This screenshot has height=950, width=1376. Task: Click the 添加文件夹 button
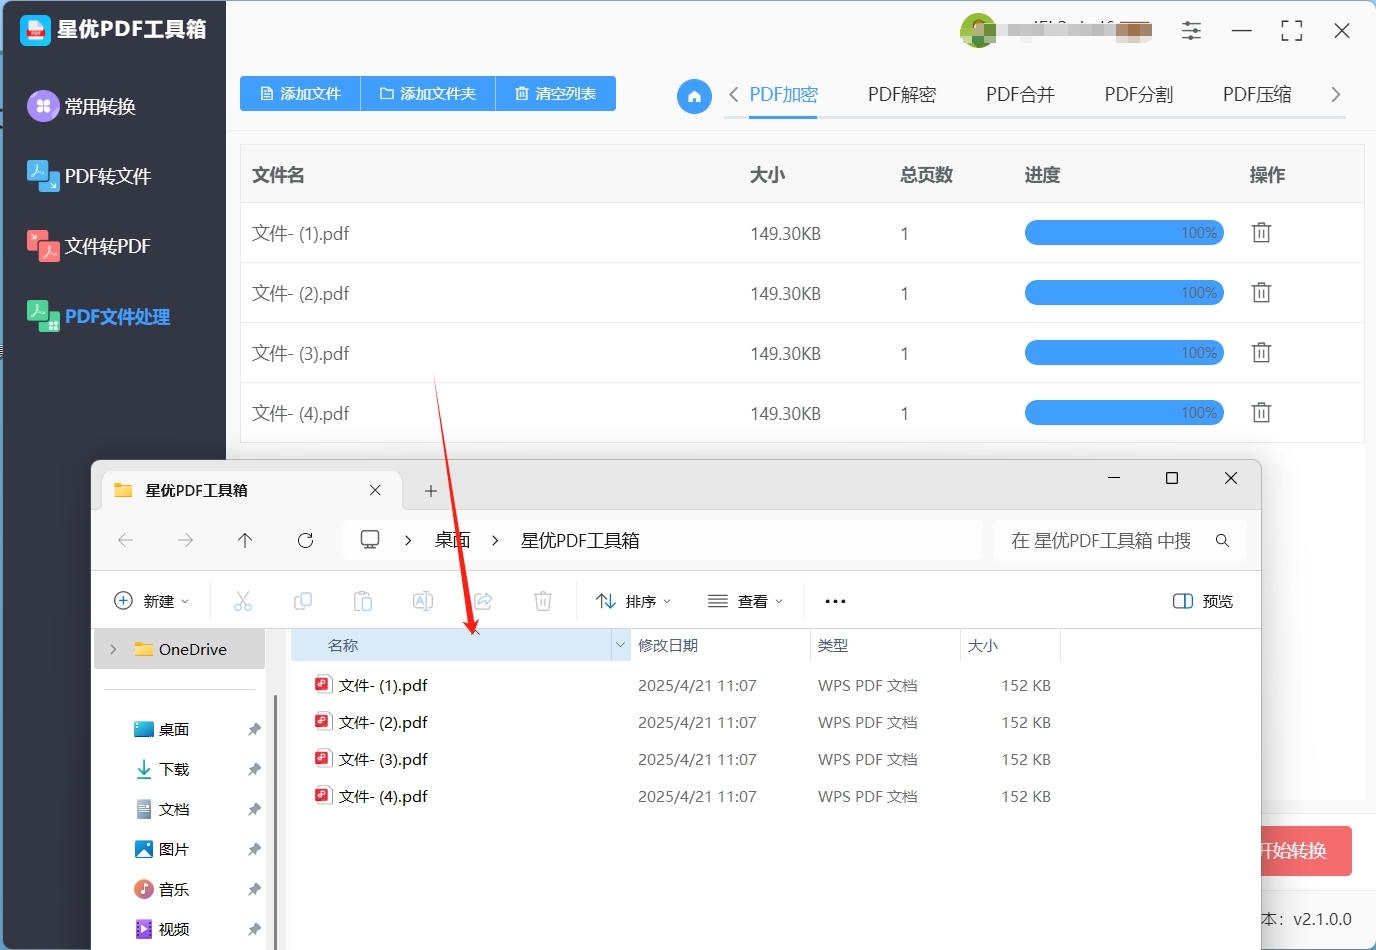[428, 93]
